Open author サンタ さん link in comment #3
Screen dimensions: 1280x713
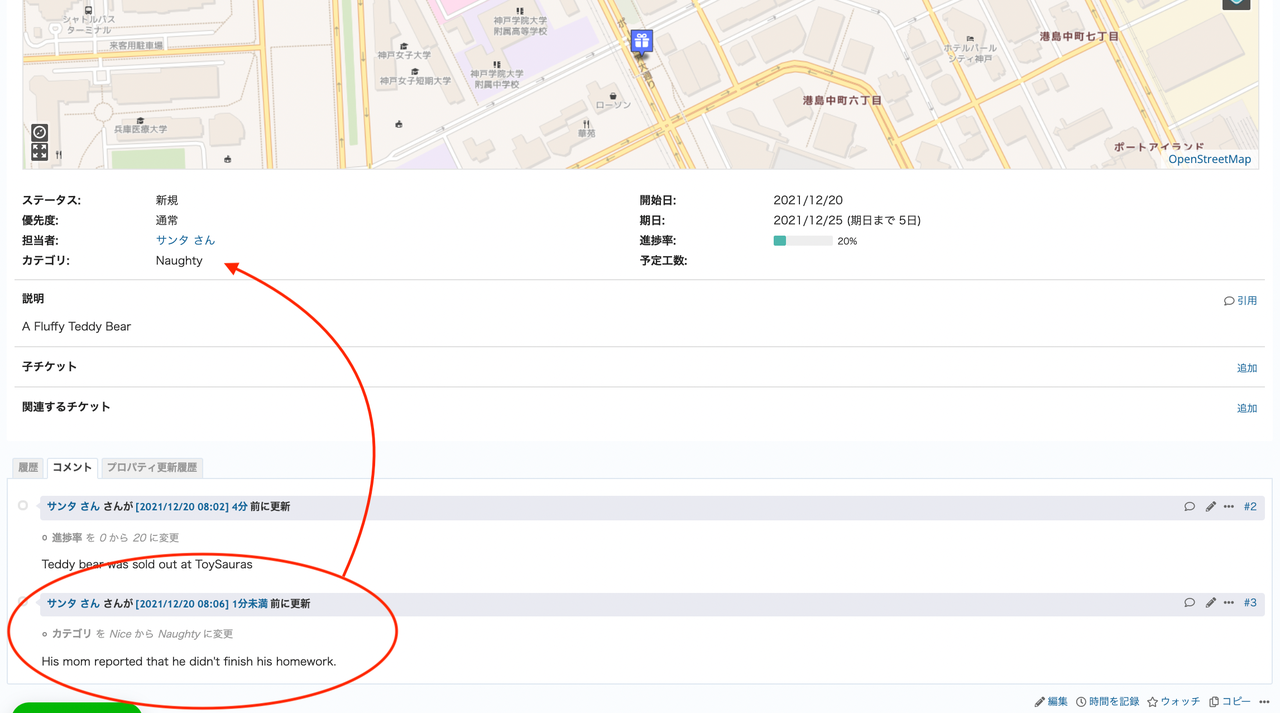coord(73,604)
